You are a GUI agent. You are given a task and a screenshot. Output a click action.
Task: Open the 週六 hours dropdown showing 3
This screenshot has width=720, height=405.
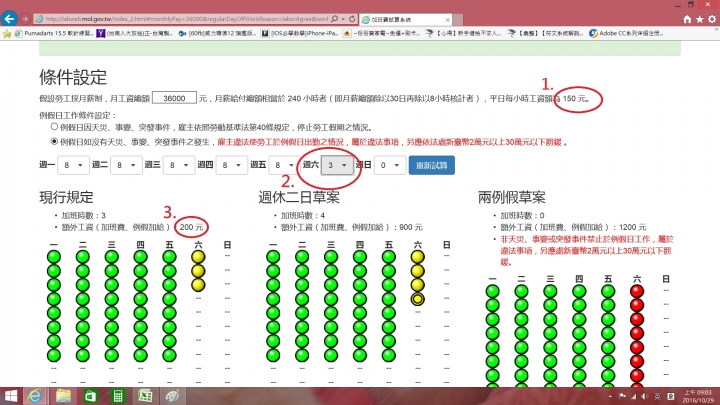(337, 165)
